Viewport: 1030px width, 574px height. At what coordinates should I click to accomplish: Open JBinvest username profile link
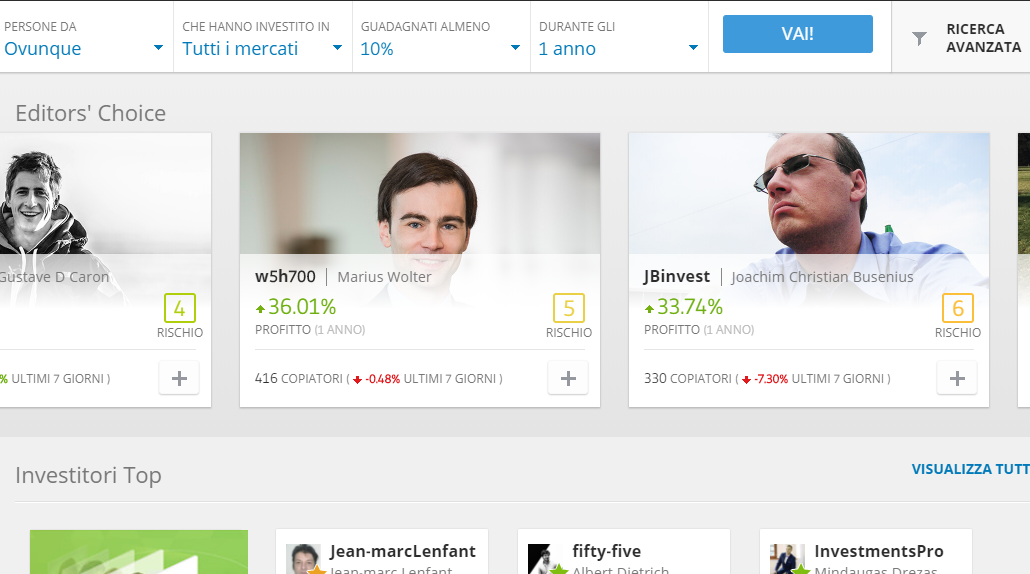677,276
